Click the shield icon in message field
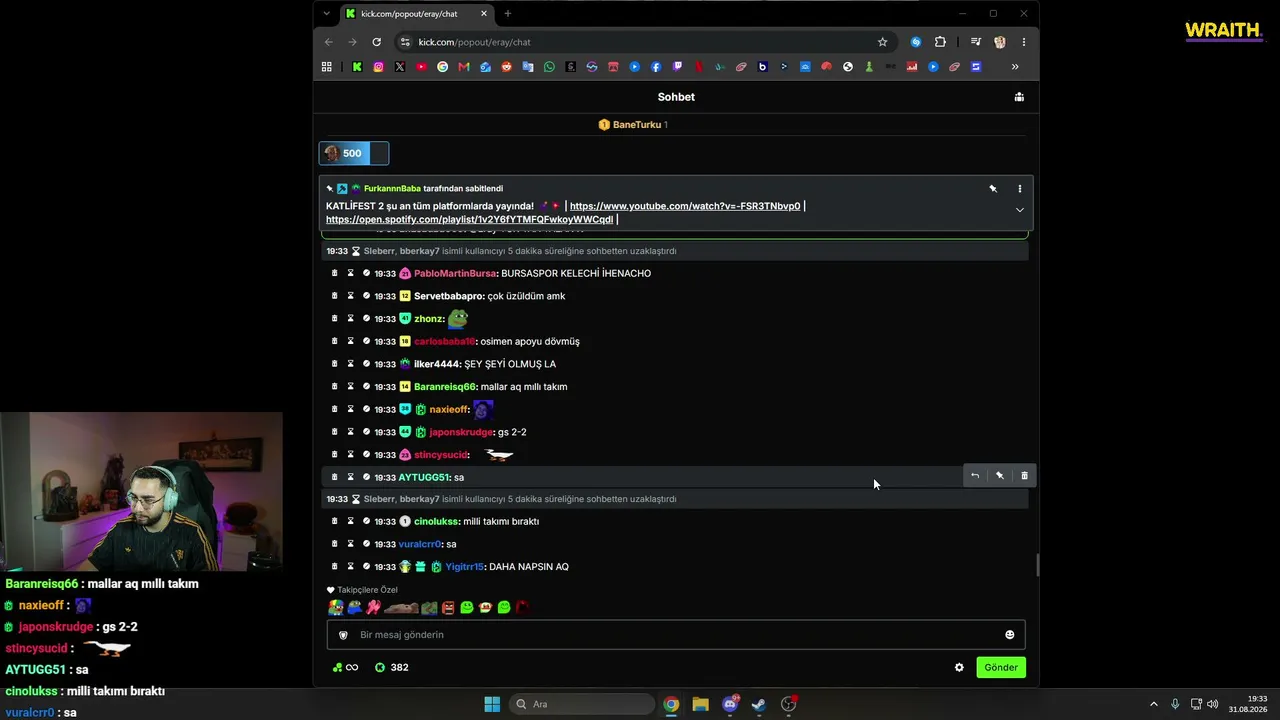 [x=343, y=635]
